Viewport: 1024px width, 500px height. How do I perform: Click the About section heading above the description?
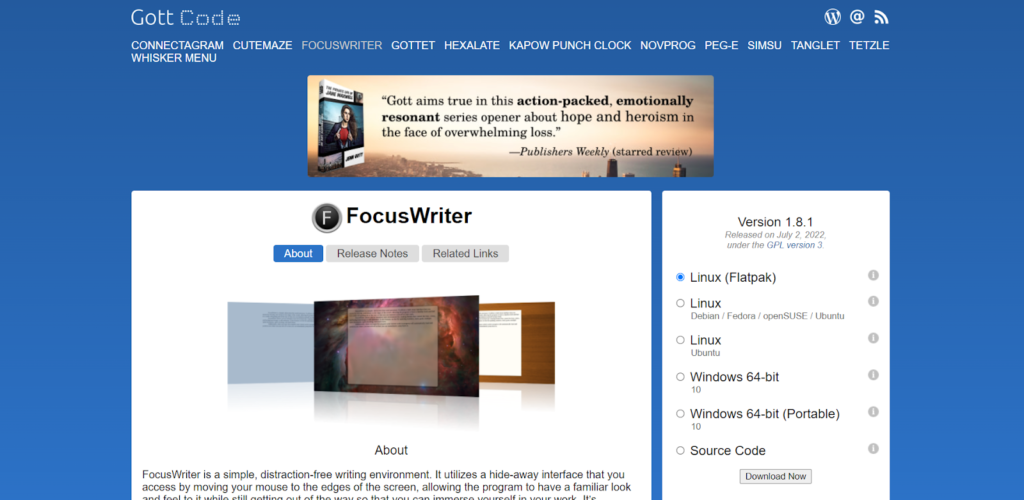pyautogui.click(x=391, y=450)
